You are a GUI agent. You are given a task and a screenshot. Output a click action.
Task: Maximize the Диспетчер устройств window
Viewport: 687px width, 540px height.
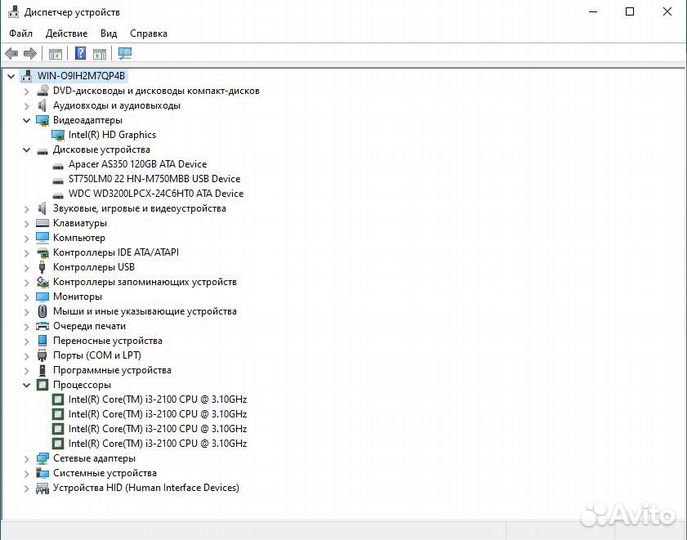pyautogui.click(x=630, y=12)
